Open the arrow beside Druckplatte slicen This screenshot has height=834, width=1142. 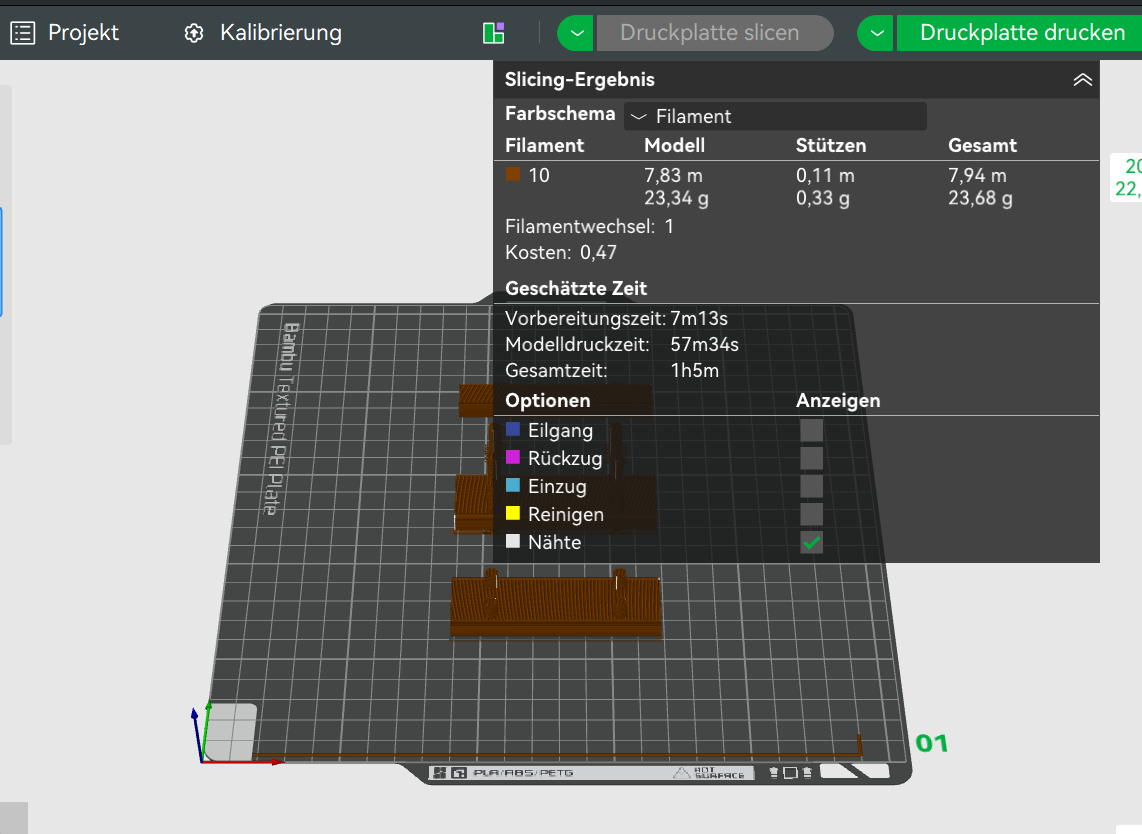point(575,33)
